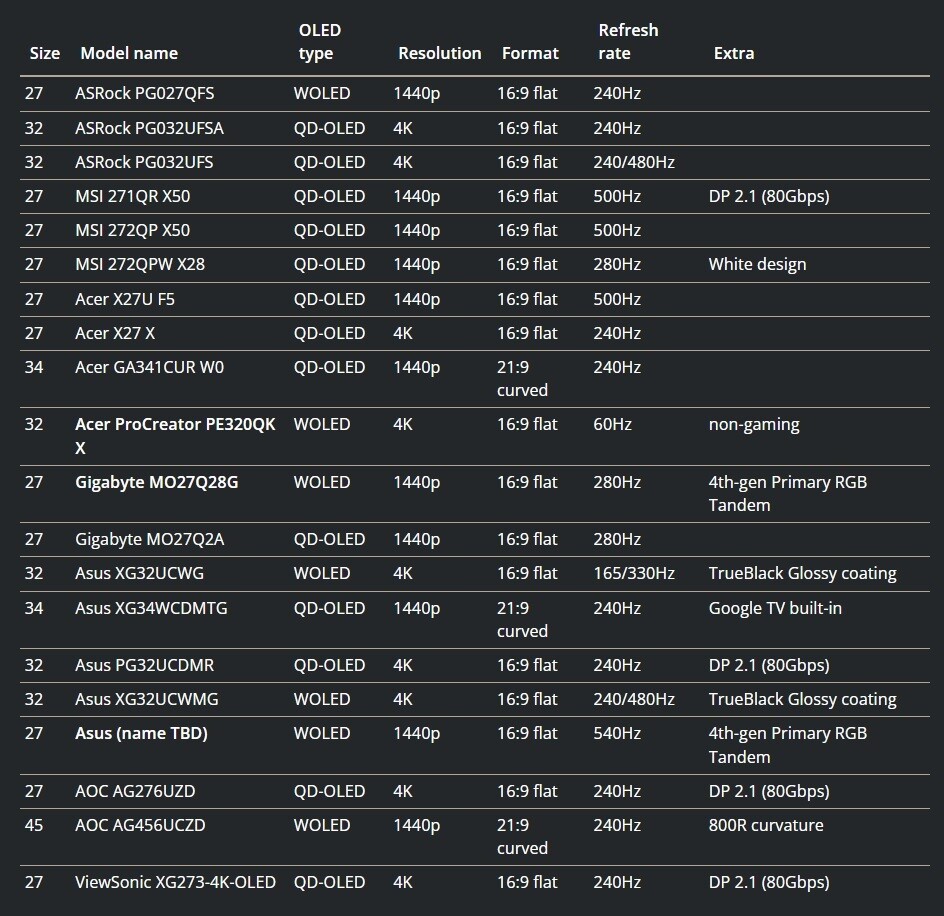The width and height of the screenshot is (944, 916).
Task: Click the ViewSonic XG273-4K-OLED model name
Action: [x=175, y=882]
